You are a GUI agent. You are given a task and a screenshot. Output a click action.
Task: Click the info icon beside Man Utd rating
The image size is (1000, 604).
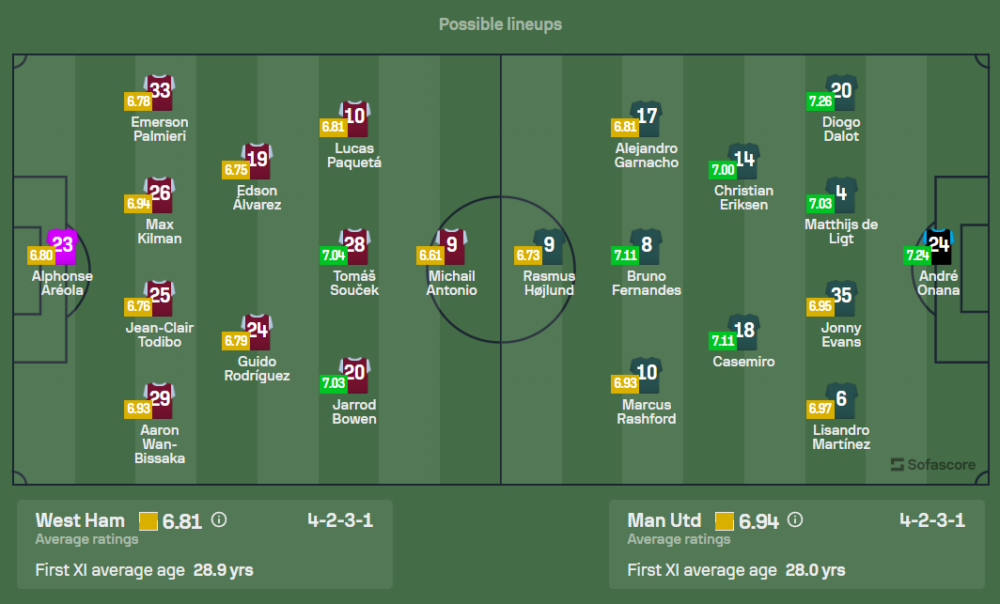795,520
